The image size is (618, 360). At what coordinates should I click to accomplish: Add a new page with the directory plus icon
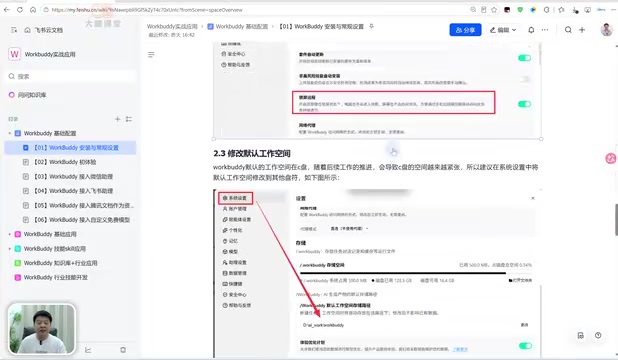tap(117, 119)
